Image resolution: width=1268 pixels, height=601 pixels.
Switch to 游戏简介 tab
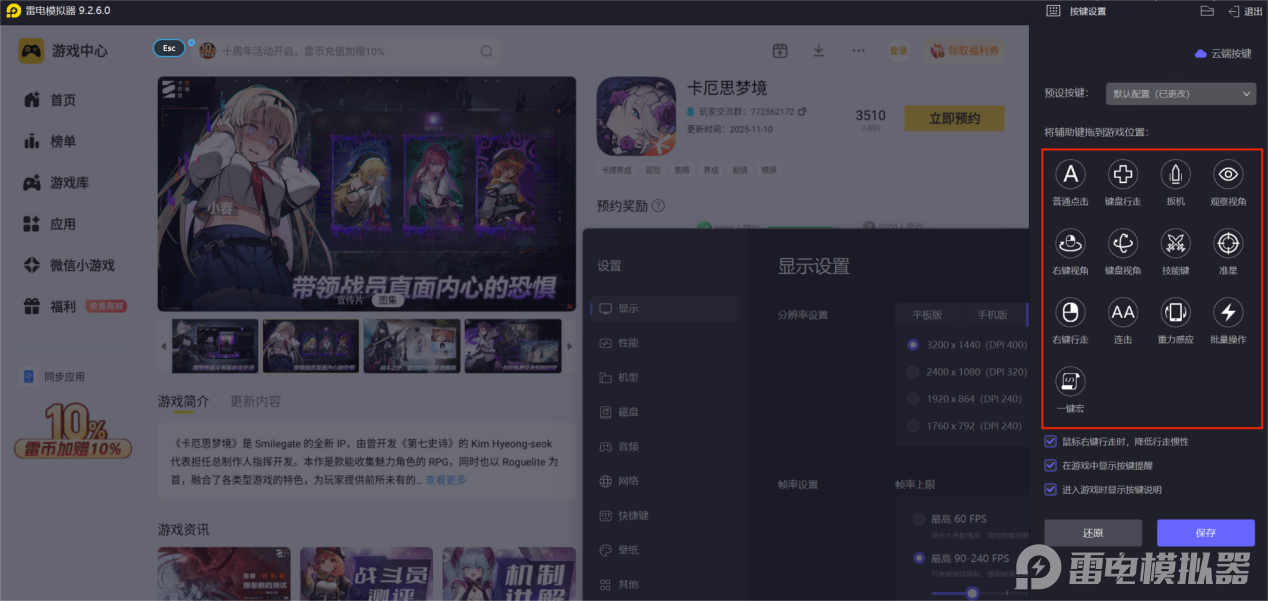click(183, 401)
